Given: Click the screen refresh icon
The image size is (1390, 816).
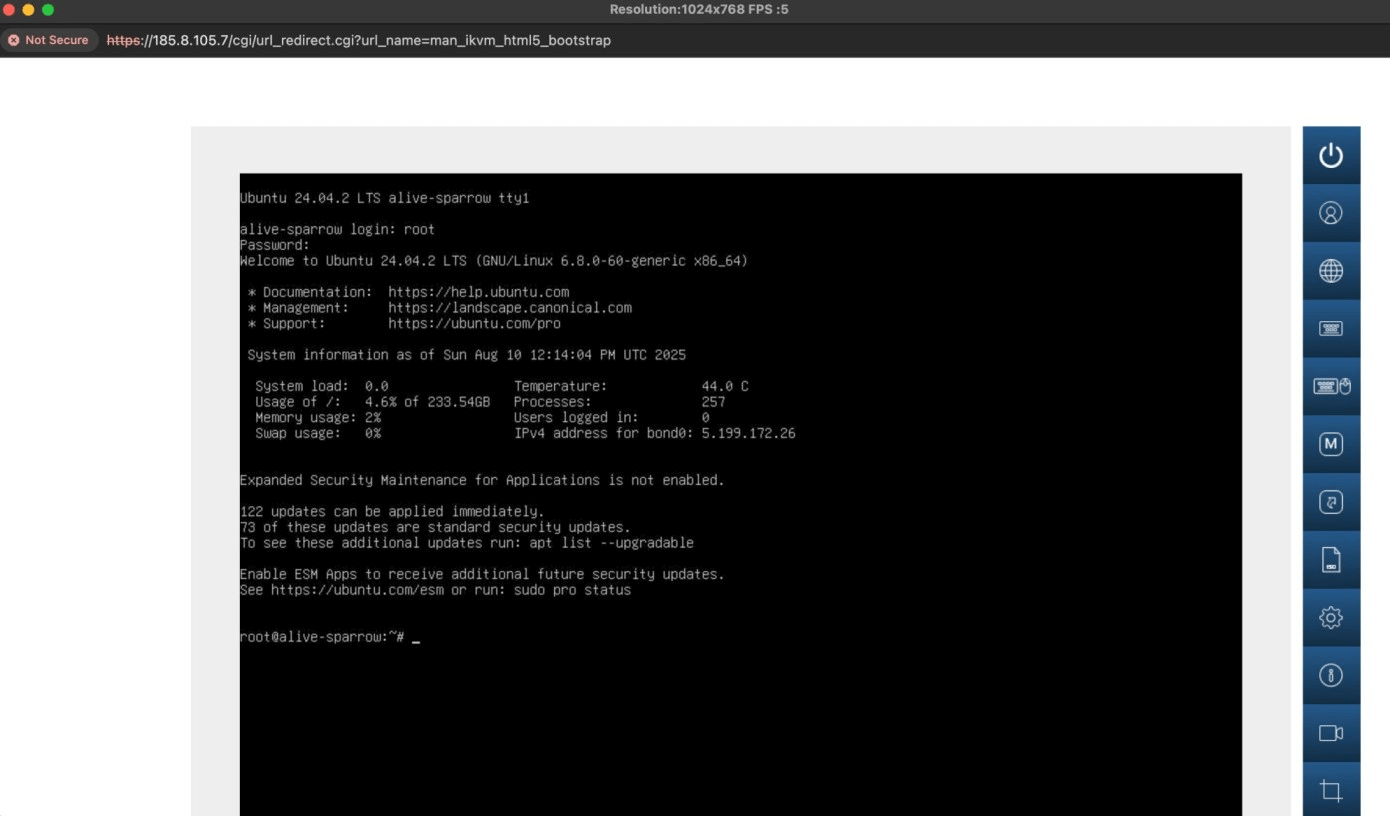Looking at the screenshot, I should 1331,501.
